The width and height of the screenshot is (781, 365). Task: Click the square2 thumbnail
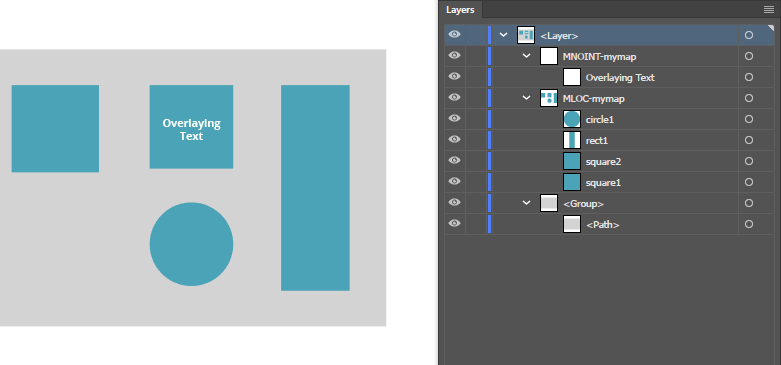[x=572, y=161]
